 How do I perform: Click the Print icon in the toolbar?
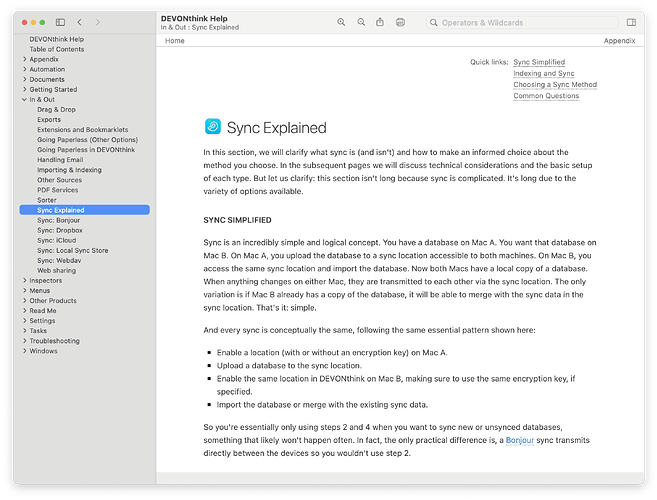(401, 22)
